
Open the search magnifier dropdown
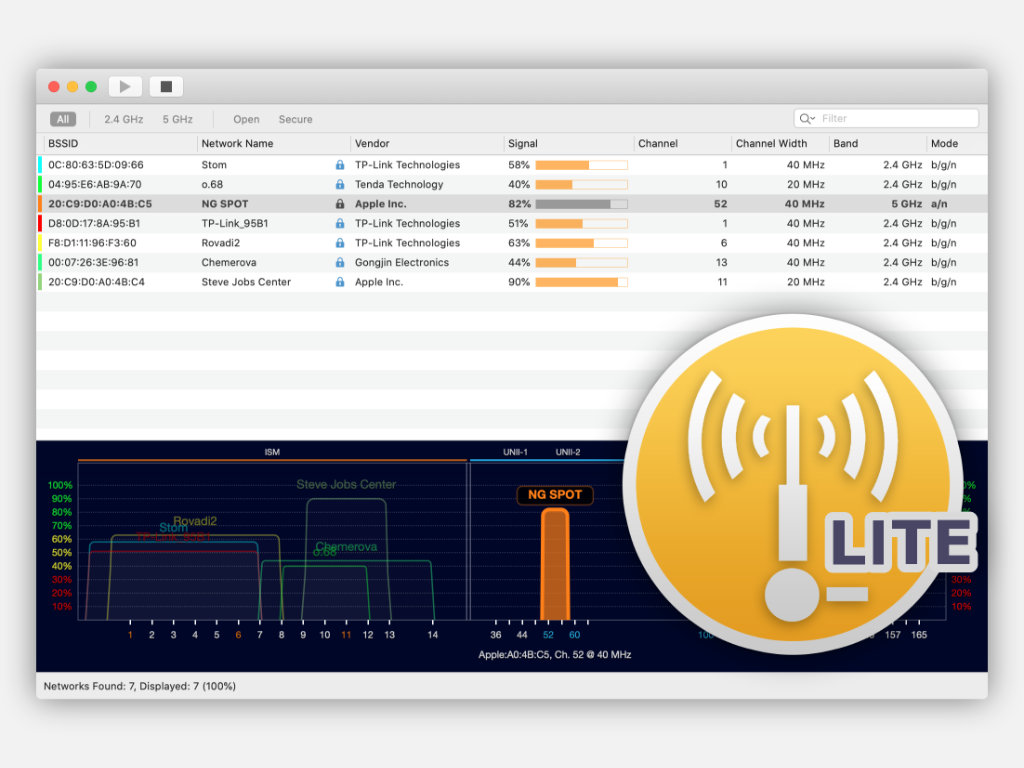point(807,118)
